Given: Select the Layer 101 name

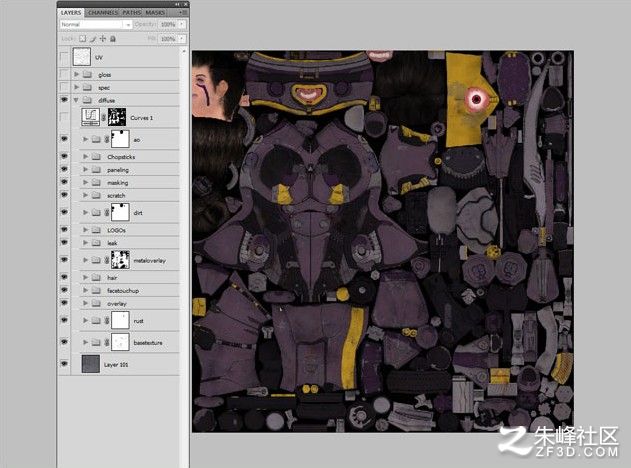Looking at the screenshot, I should coord(116,365).
